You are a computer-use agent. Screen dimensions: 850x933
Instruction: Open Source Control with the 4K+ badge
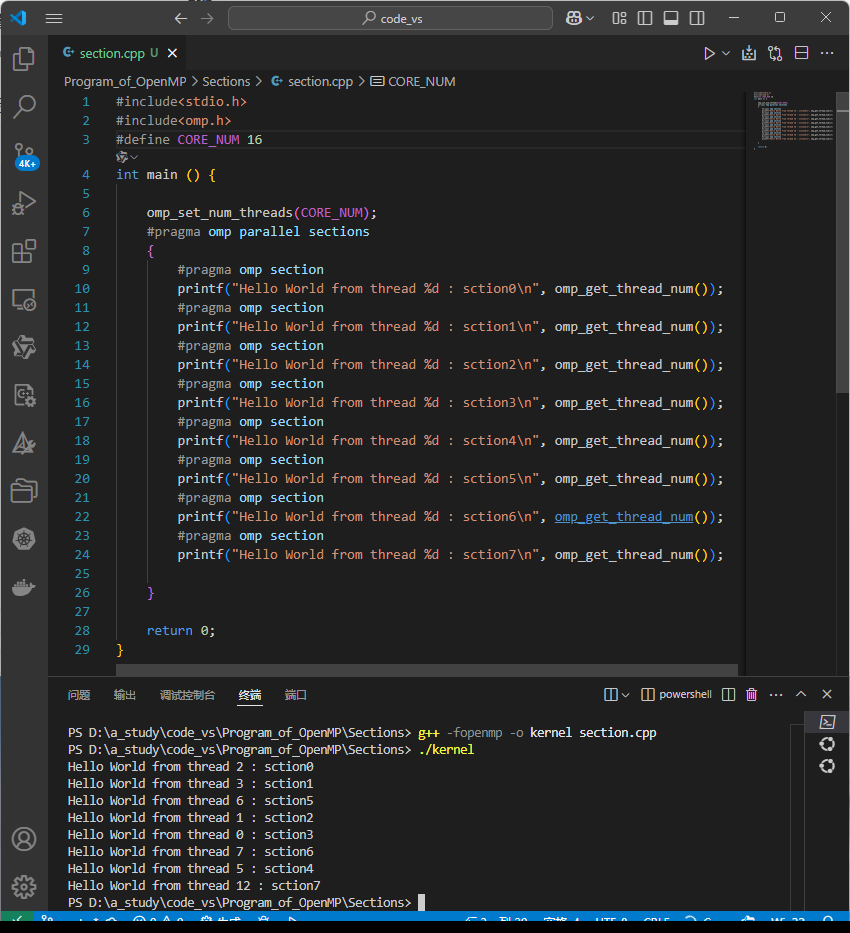(25, 156)
